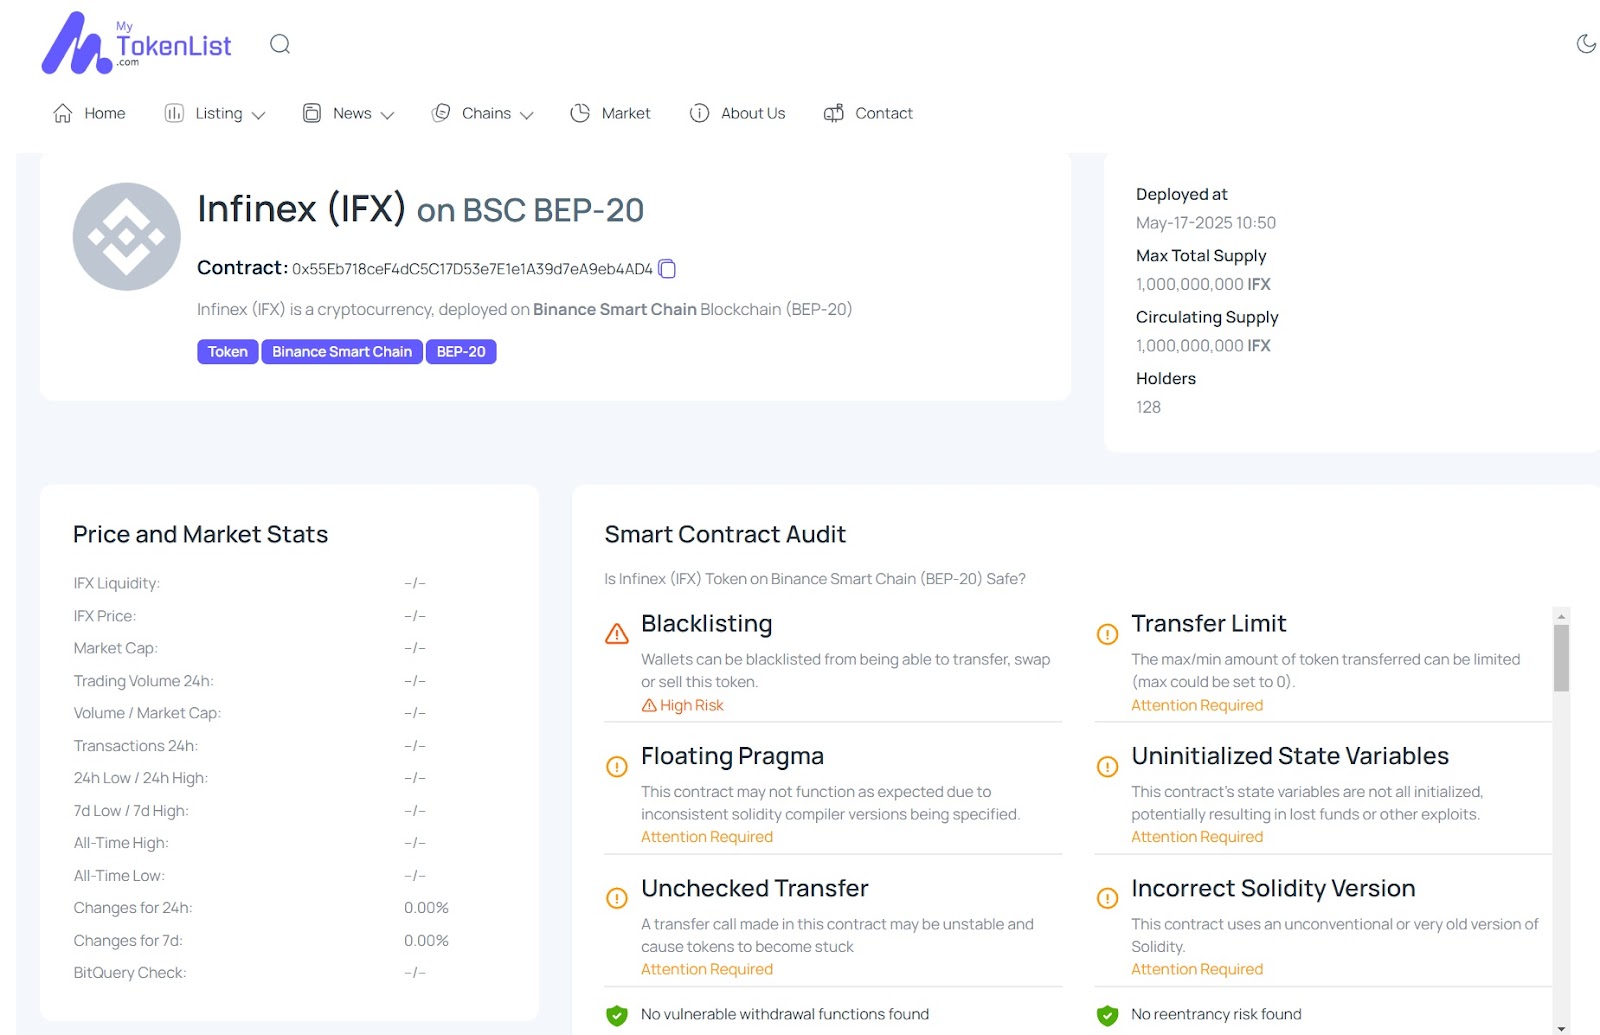1600x1035 pixels.
Task: Click the small High Risk warning icon
Action: pyautogui.click(x=649, y=705)
